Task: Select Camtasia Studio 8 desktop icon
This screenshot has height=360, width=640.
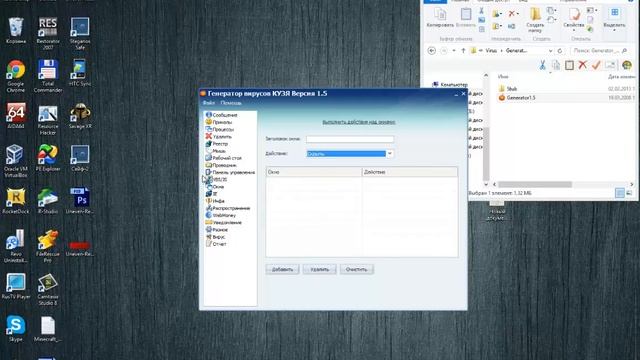Action: 48,289
